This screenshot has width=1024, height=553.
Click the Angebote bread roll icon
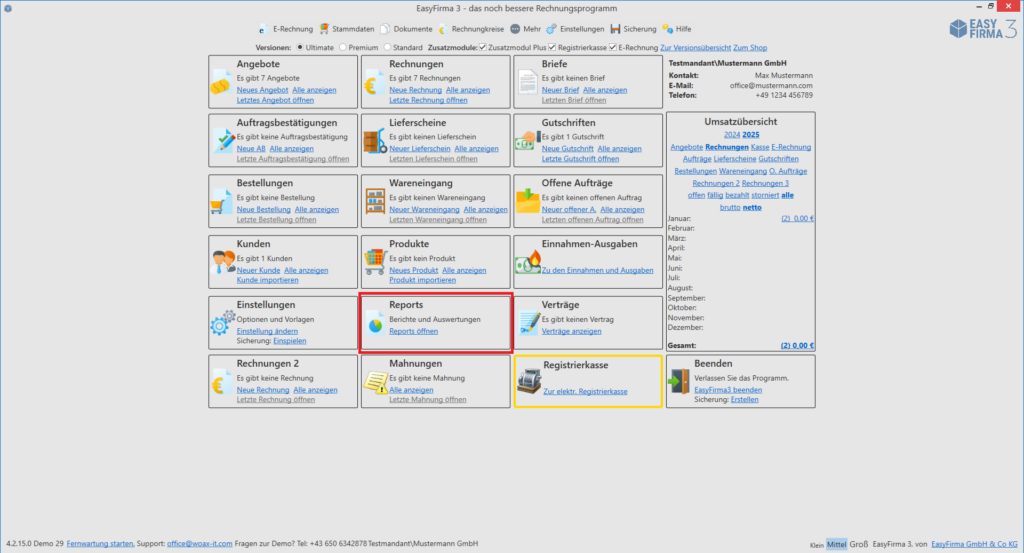(x=221, y=84)
